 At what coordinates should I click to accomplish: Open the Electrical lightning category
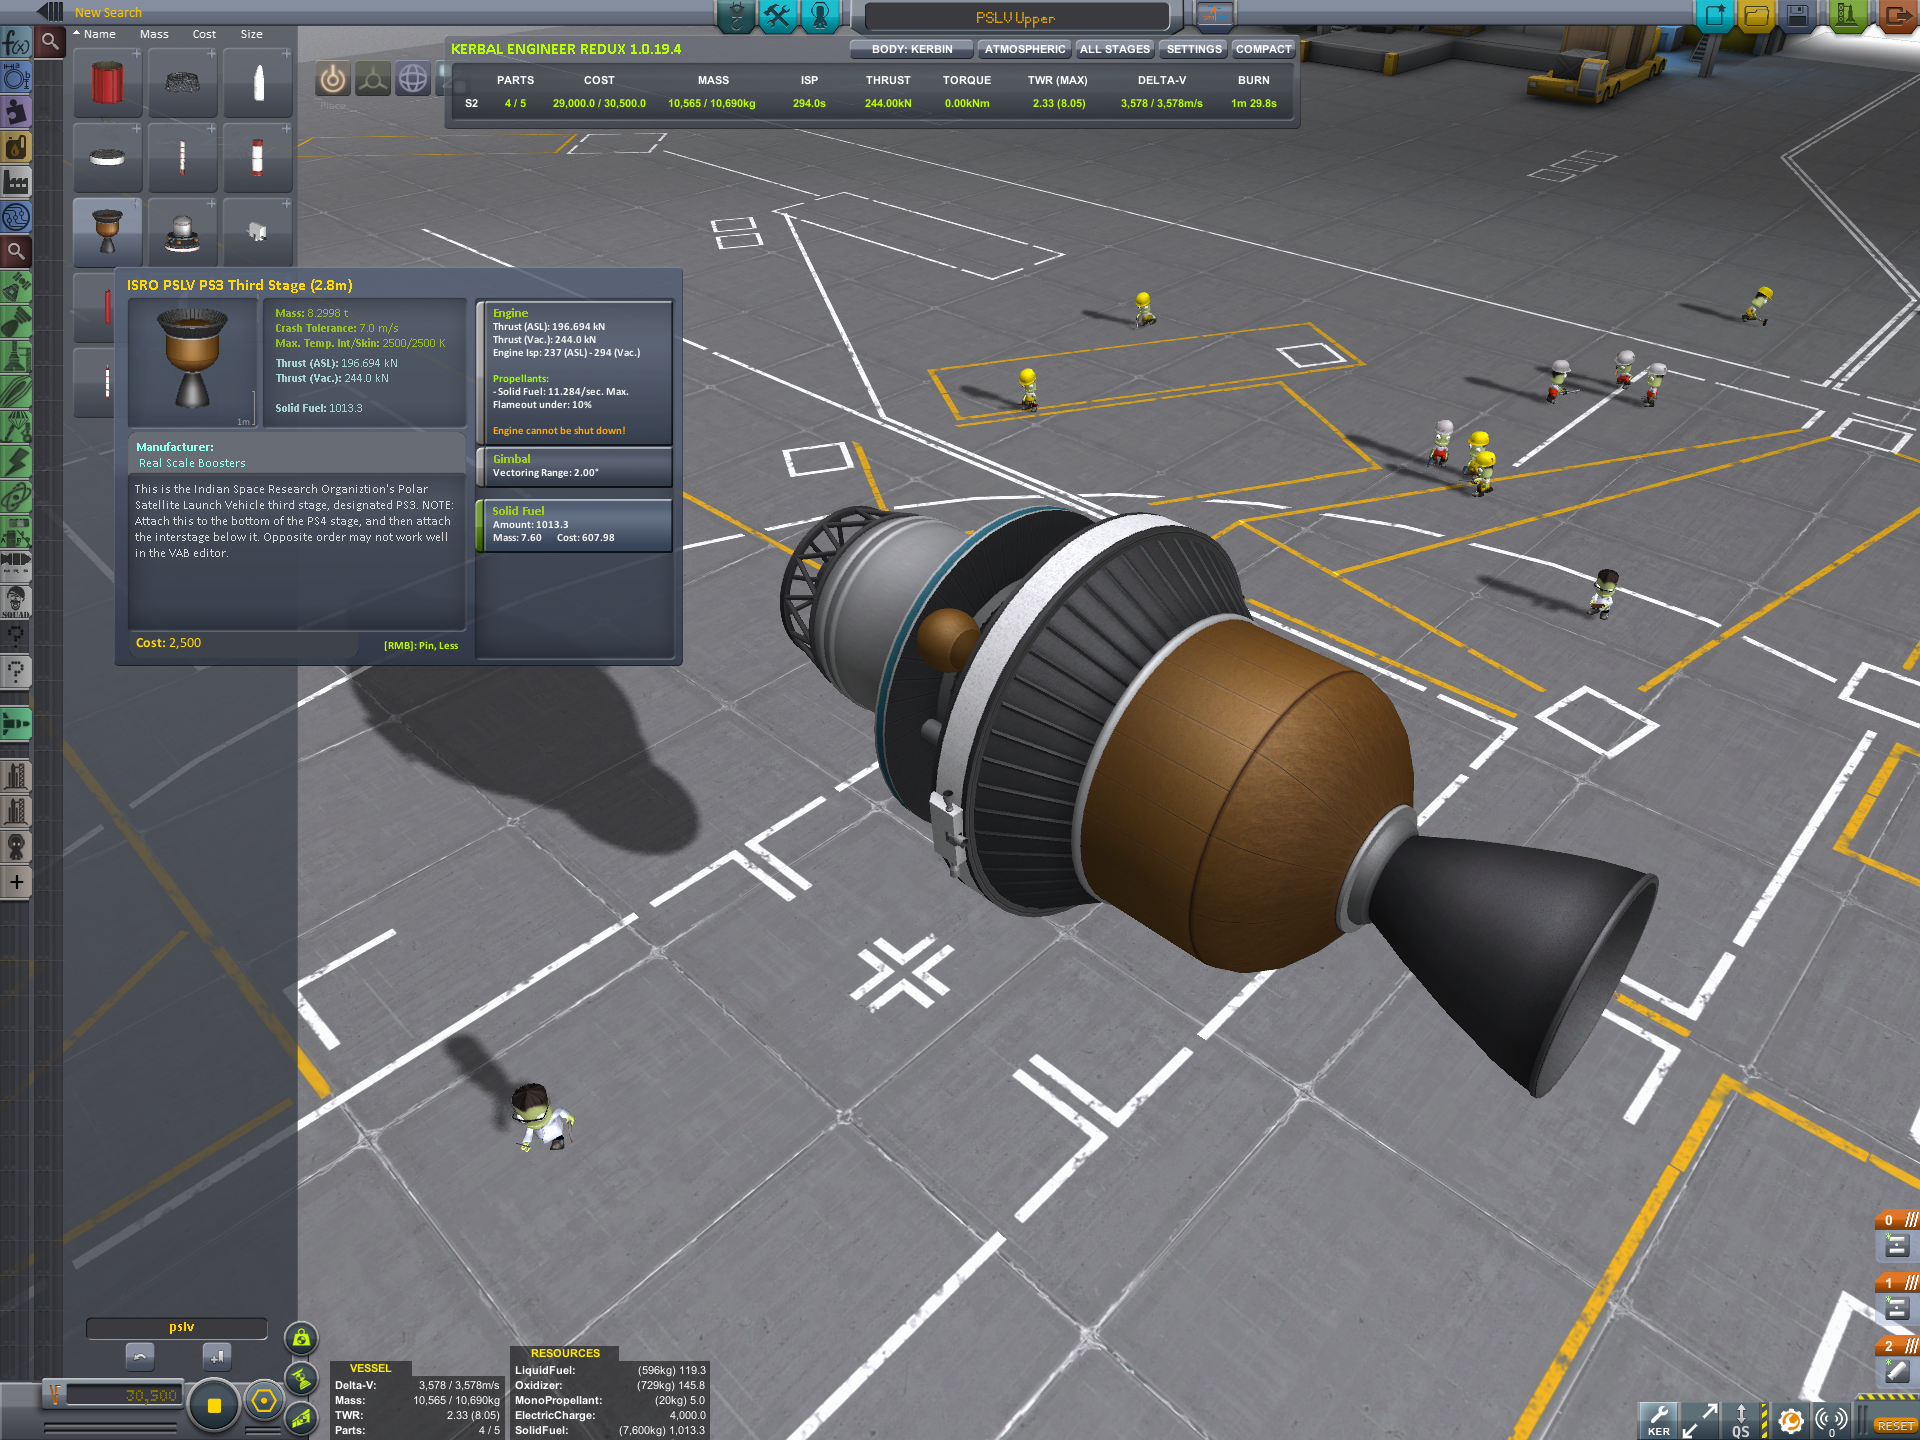(x=16, y=462)
